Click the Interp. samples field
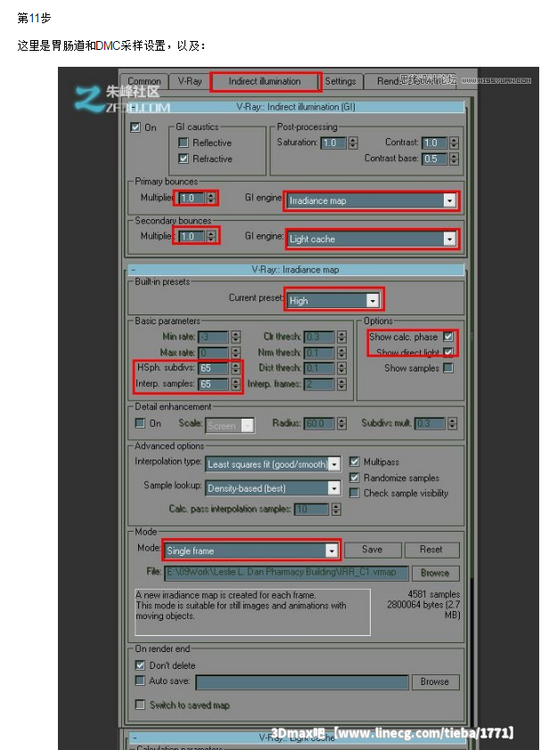The height and width of the screenshot is (750, 549). 213,384
